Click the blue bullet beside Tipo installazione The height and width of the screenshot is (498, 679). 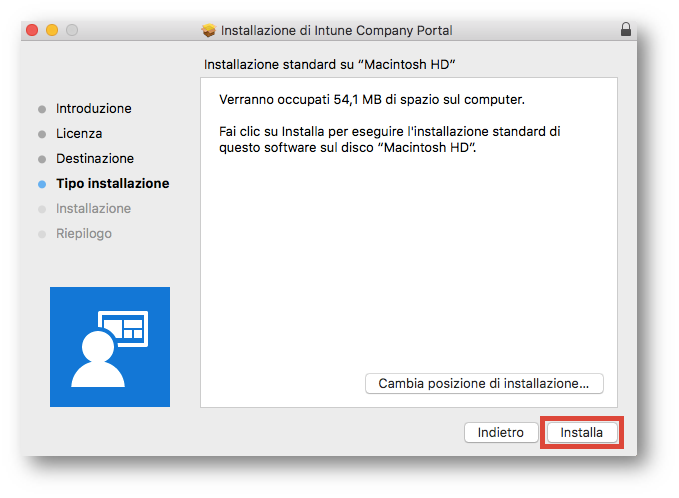click(42, 184)
